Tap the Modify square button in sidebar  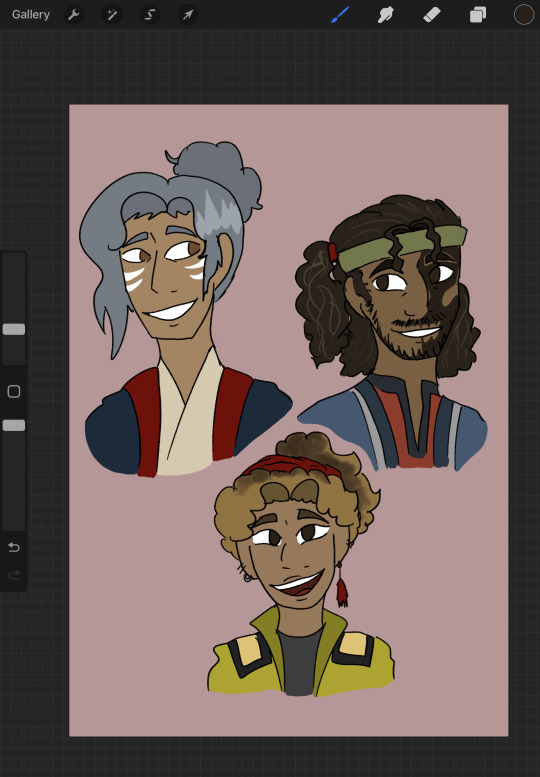coord(14,391)
